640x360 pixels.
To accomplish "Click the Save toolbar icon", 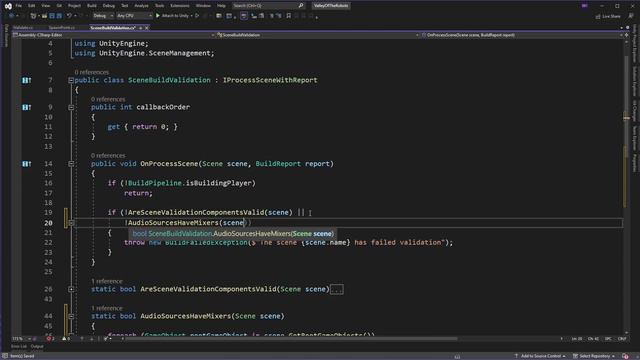I will [52, 16].
